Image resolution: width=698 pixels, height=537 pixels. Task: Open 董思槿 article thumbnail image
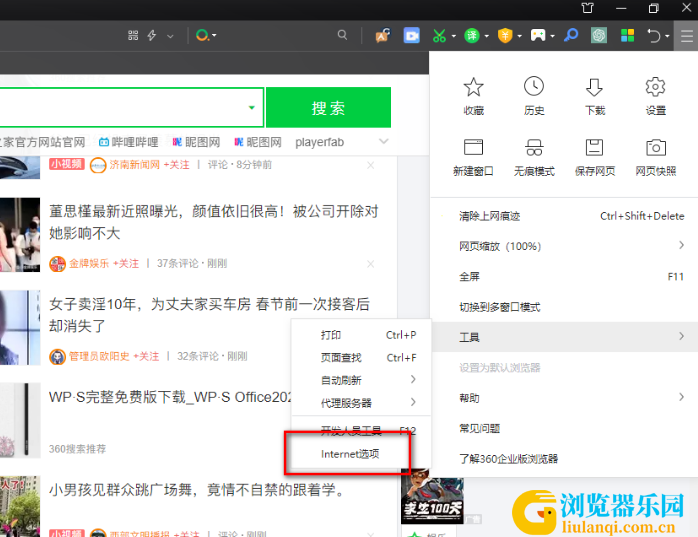coord(20,234)
